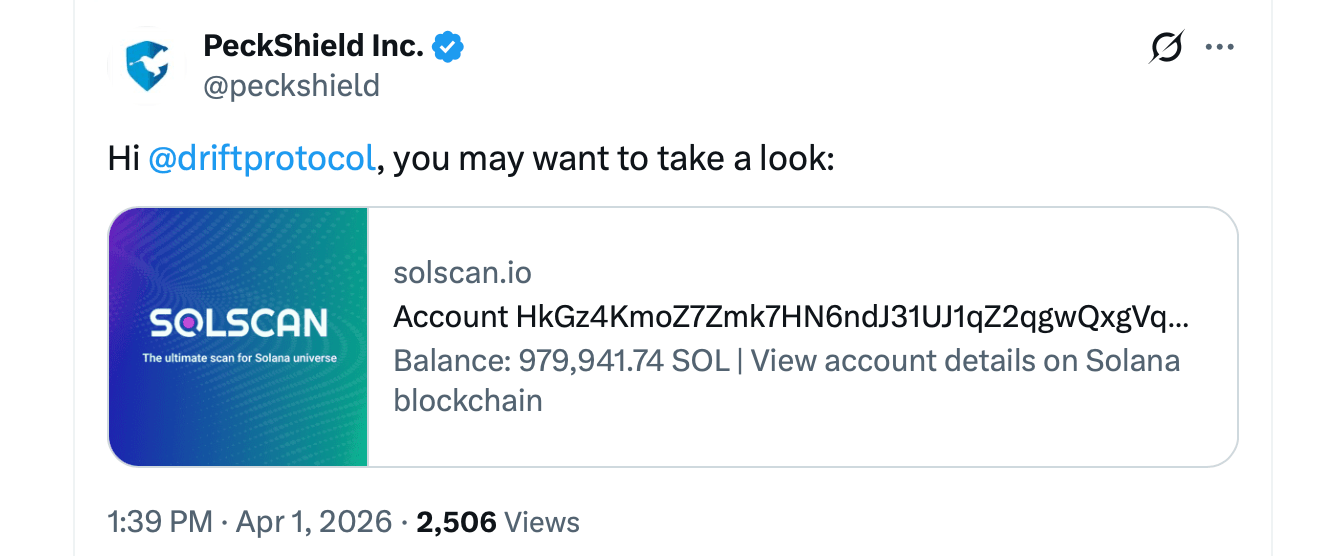Open the PeckShield Inc. display name

pos(313,46)
